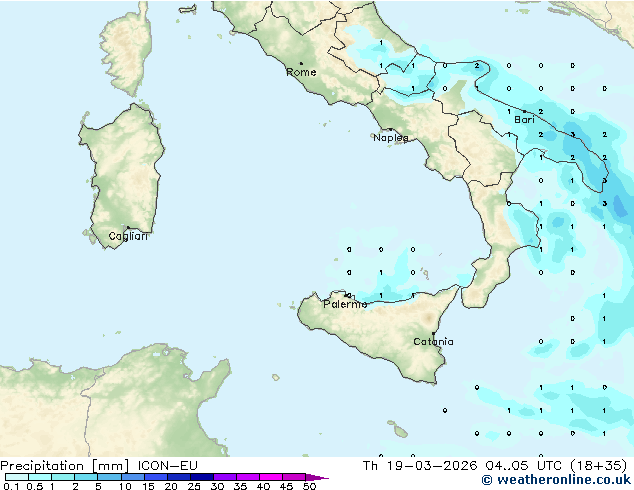Click the 35–40 mm violet swatch
This screenshot has width=634, height=490.
(247, 477)
